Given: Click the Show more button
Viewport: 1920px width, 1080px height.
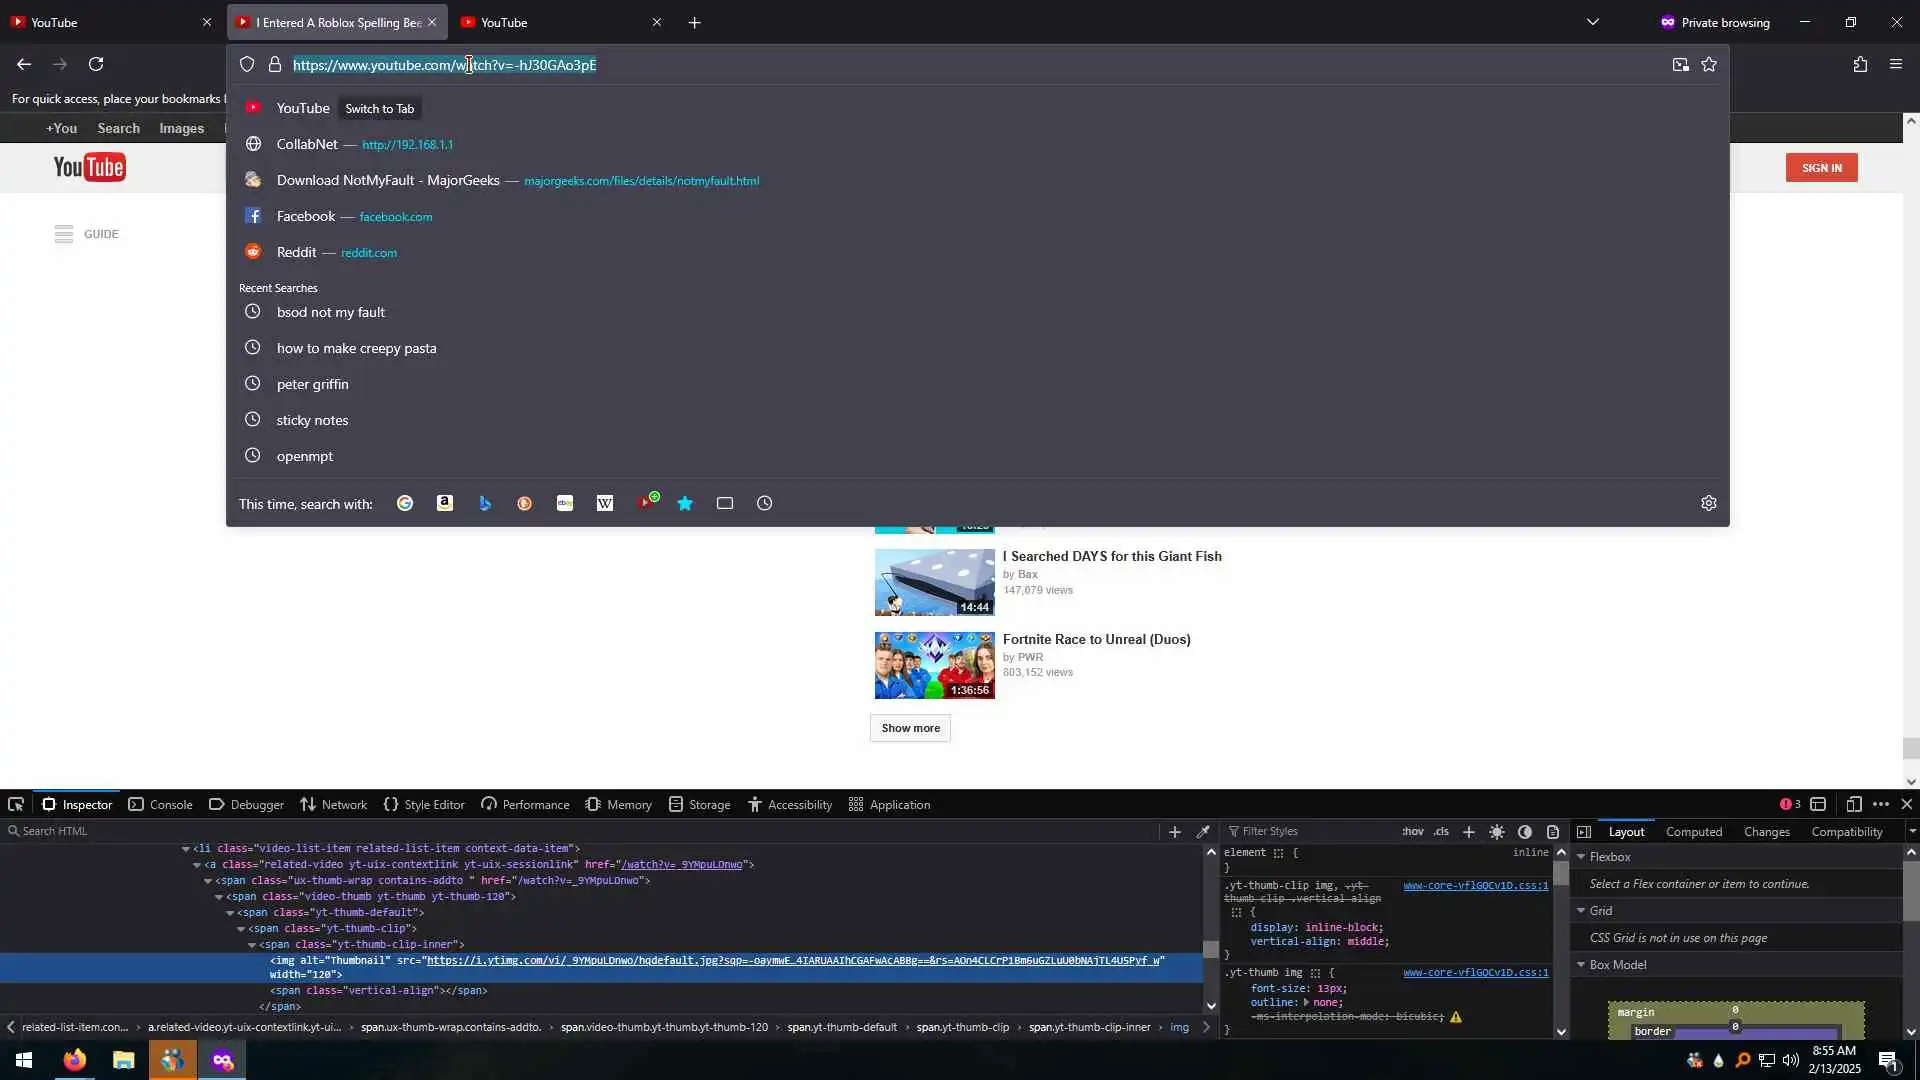Looking at the screenshot, I should (x=910, y=729).
